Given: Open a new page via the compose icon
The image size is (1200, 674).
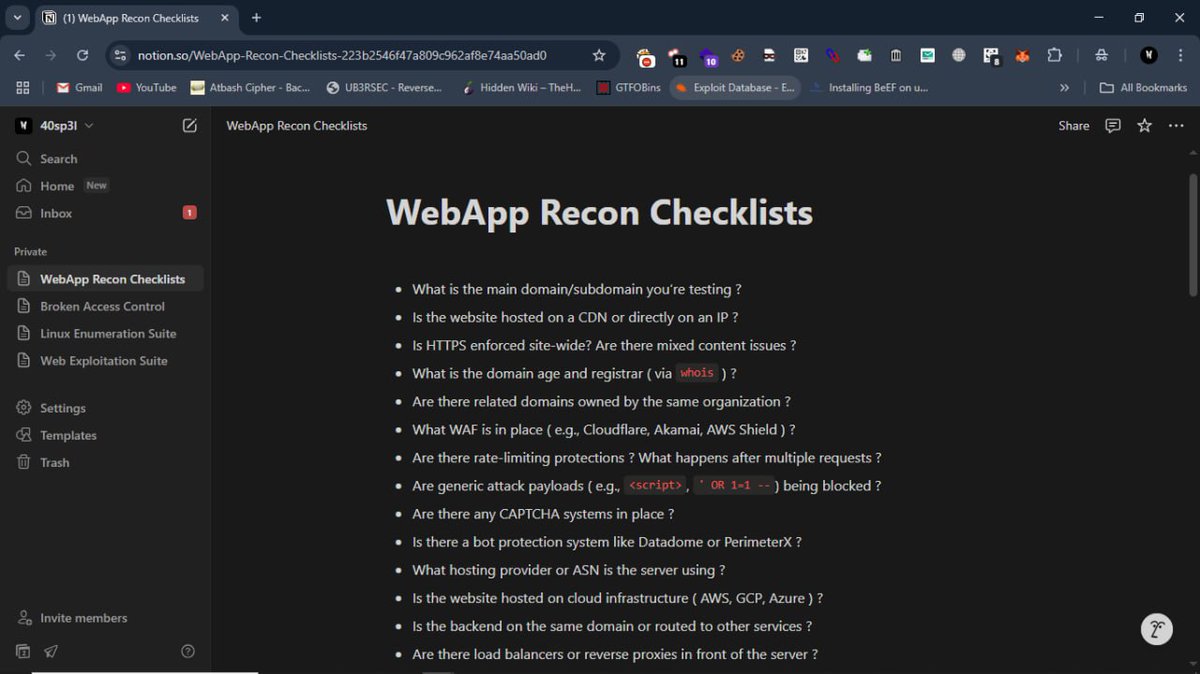Looking at the screenshot, I should coord(189,125).
